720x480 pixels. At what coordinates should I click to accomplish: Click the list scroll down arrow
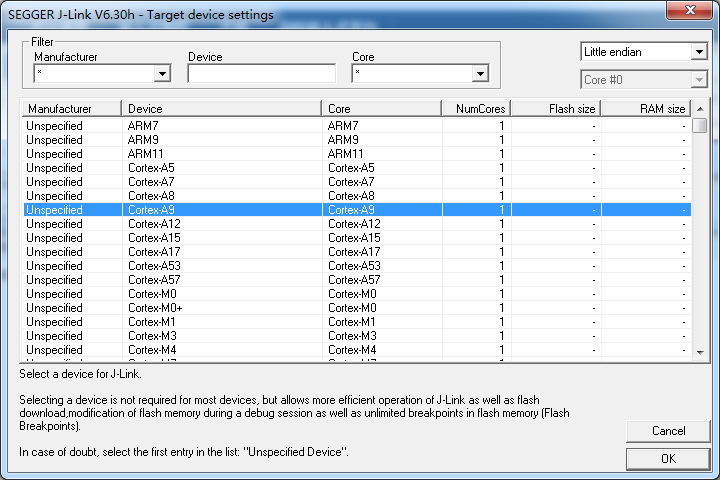700,353
